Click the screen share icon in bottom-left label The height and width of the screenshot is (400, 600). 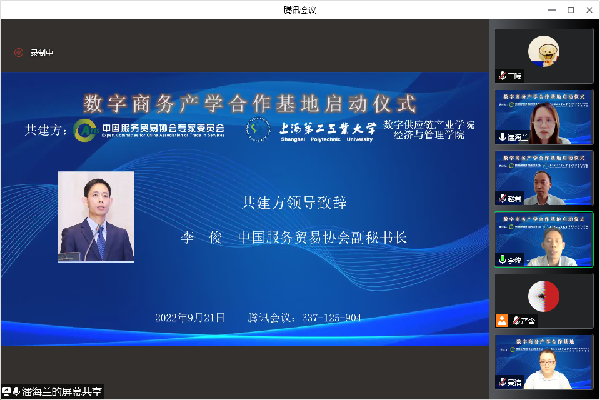(7, 391)
